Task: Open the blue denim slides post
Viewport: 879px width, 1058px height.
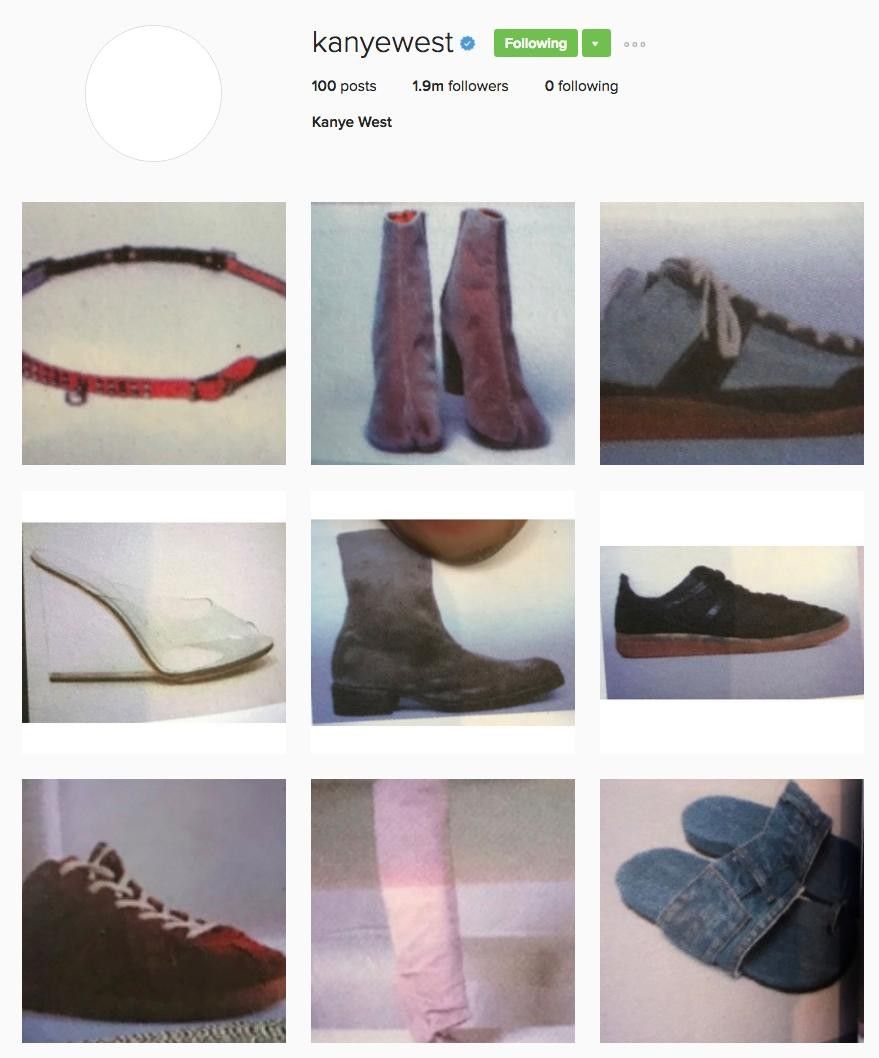Action: (x=732, y=911)
